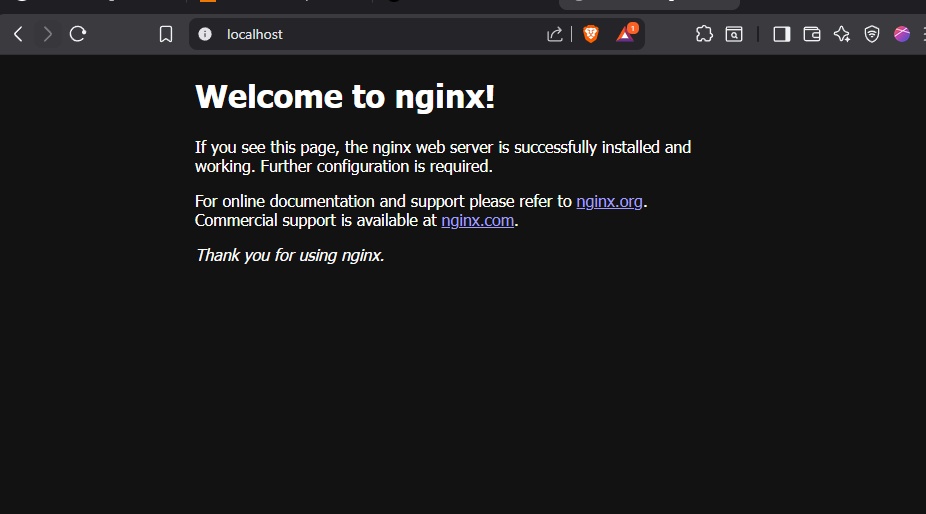Open Brave Wallet

click(812, 34)
